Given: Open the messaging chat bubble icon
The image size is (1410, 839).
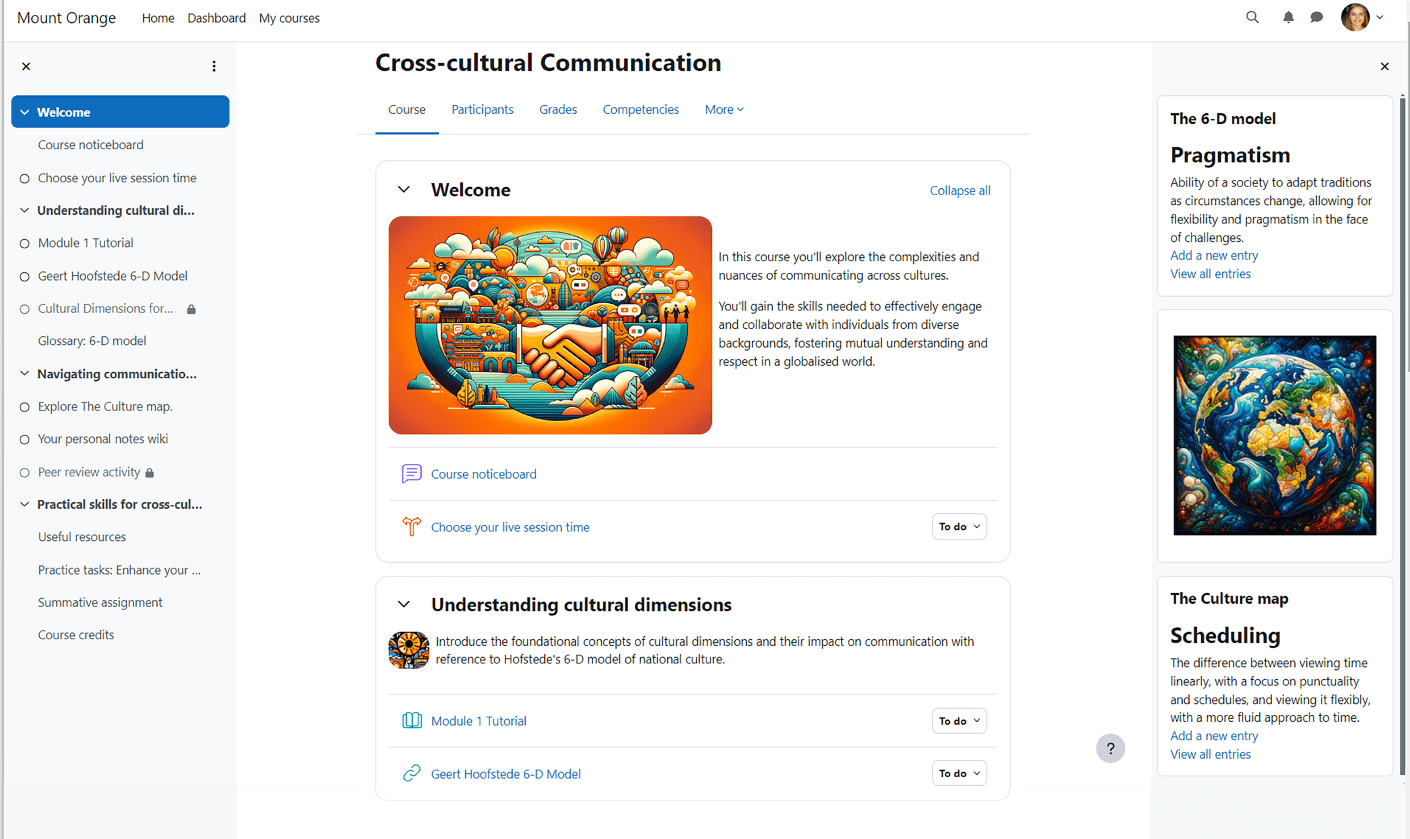Looking at the screenshot, I should click(x=1317, y=17).
